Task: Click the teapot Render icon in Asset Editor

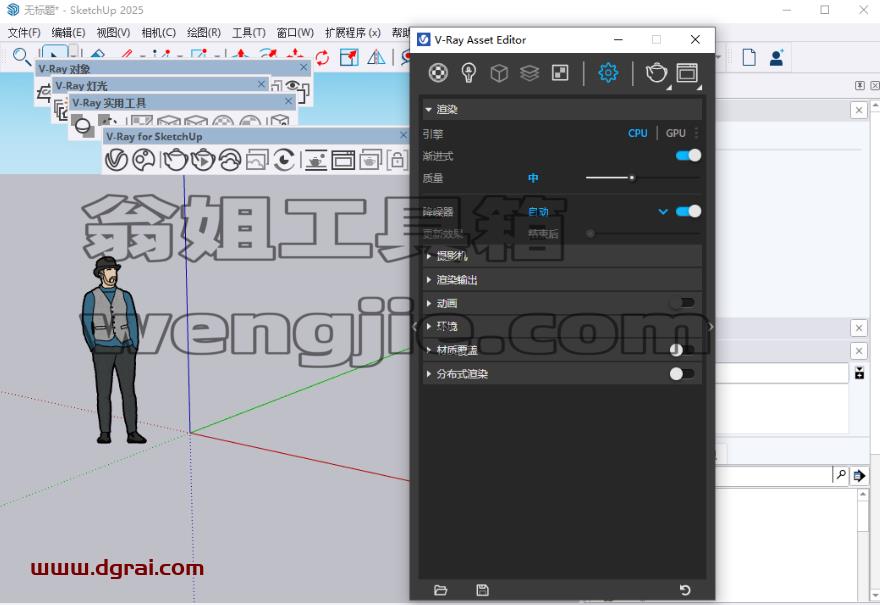Action: pos(656,73)
